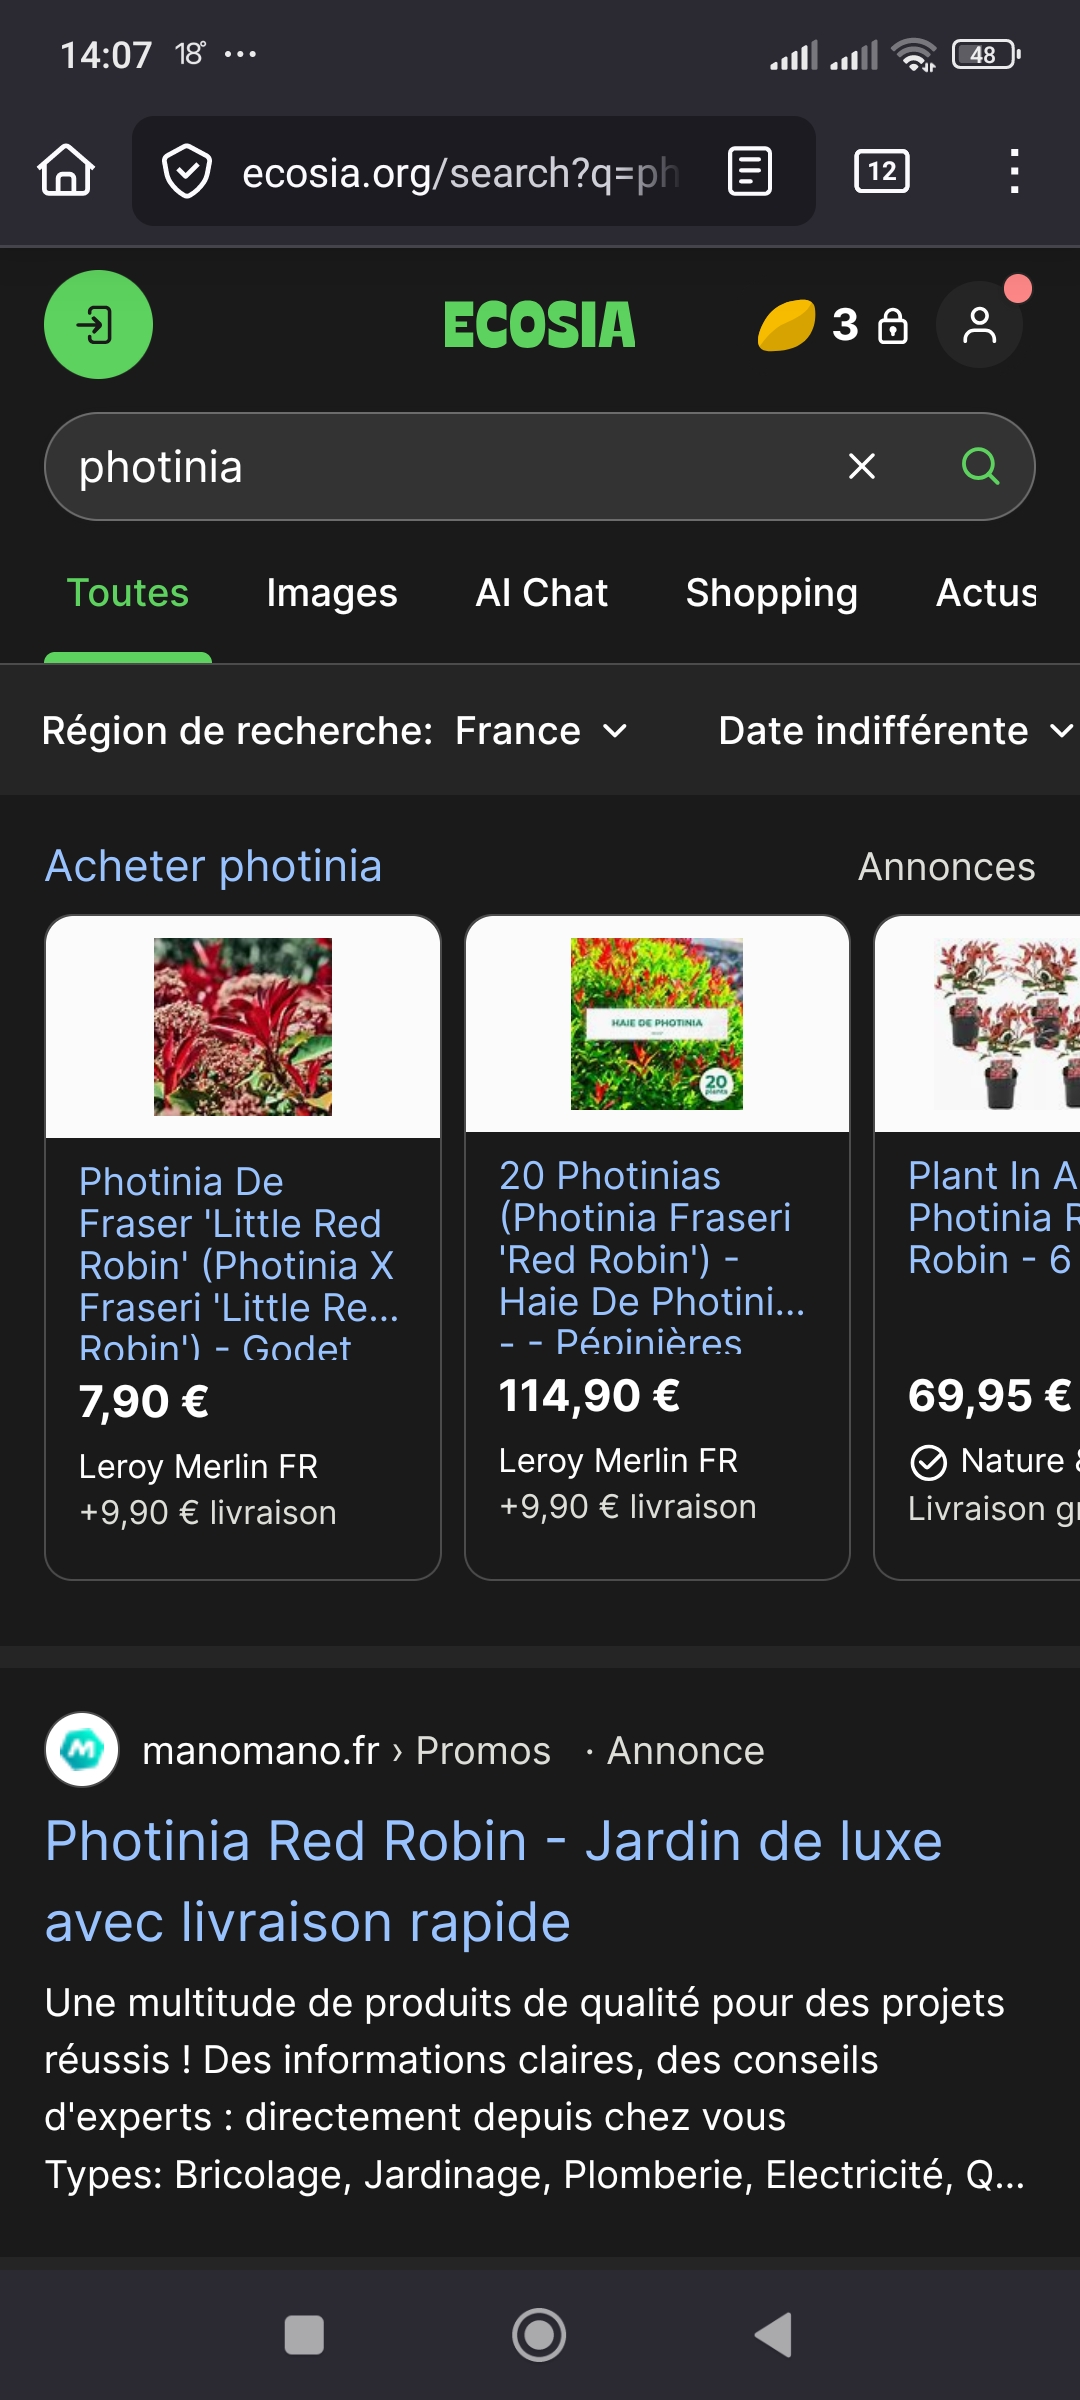
Task: Open the browser three-dot menu
Action: 1014,171
